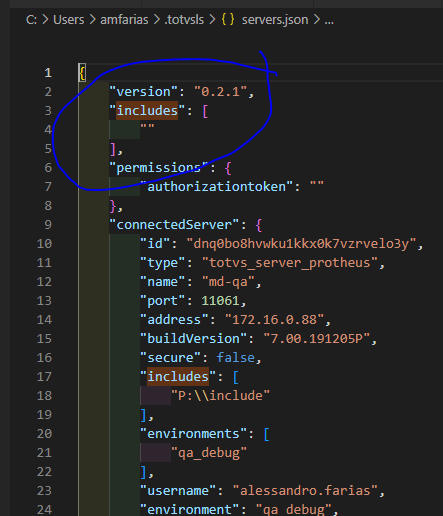
Task: Click the "secure" key
Action: pos(171,358)
